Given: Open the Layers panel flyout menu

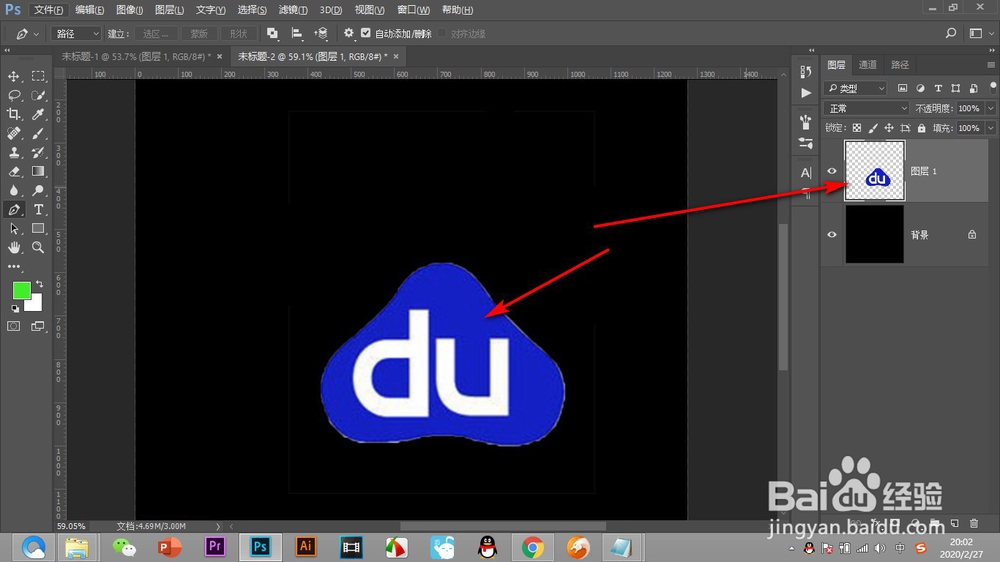Looking at the screenshot, I should [990, 65].
